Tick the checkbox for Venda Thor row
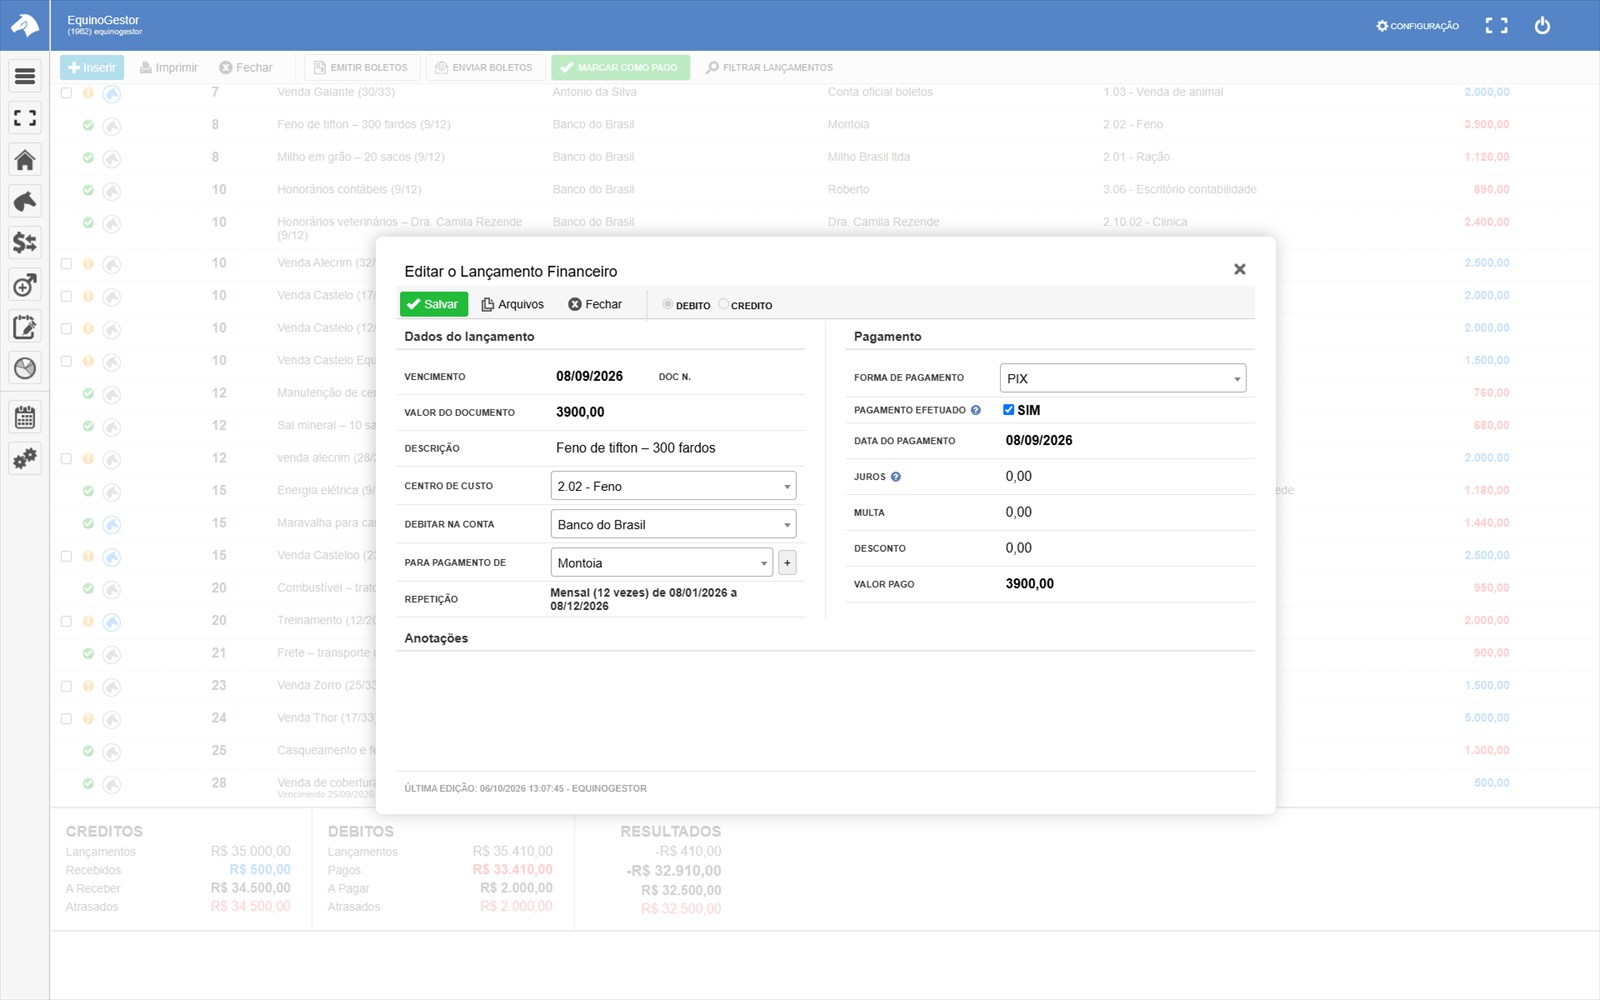Viewport: 1600px width, 1000px height. pyautogui.click(x=66, y=718)
